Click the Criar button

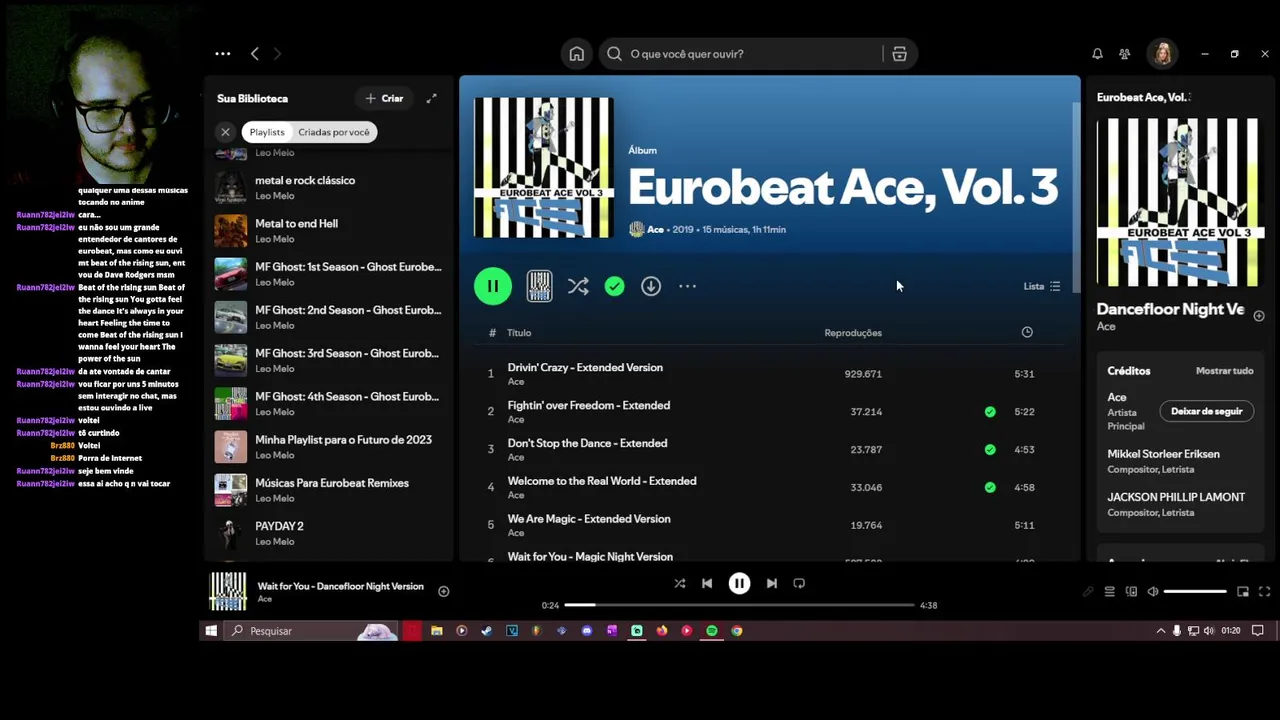[384, 98]
